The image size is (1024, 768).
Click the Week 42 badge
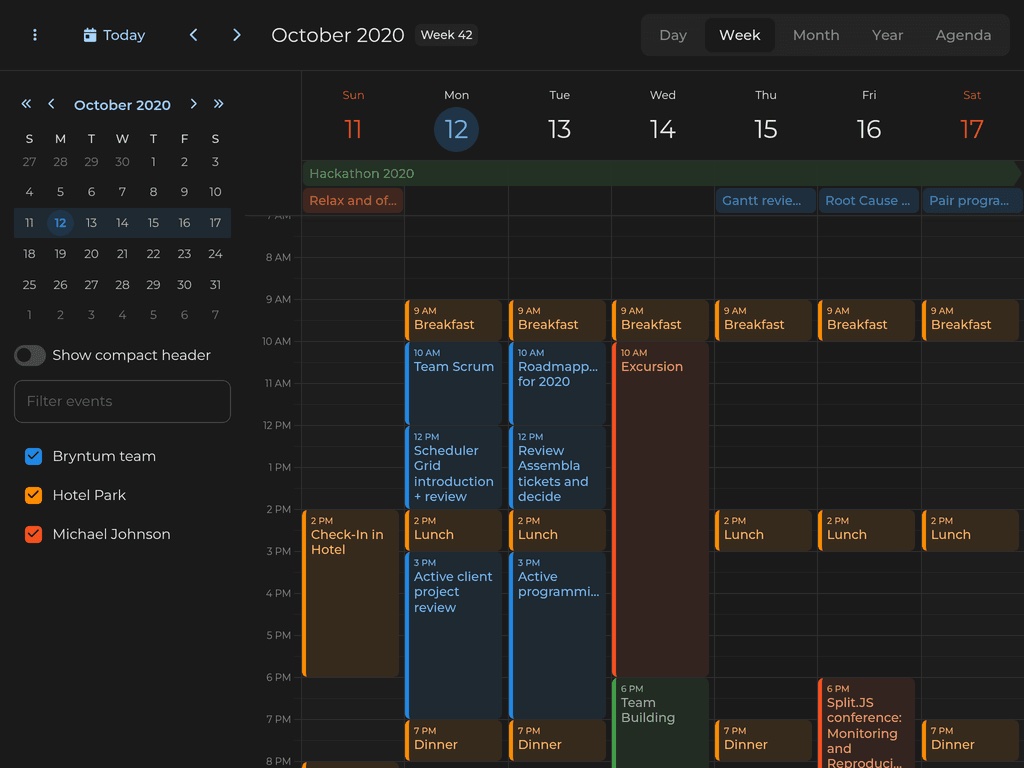(x=446, y=35)
